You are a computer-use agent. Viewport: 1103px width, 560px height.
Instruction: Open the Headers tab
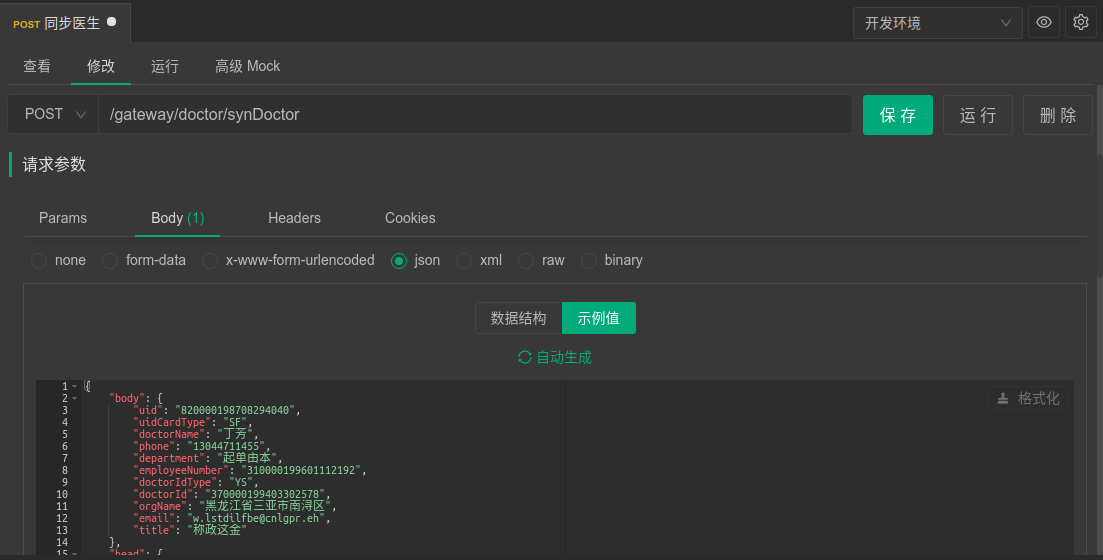pyautogui.click(x=294, y=218)
